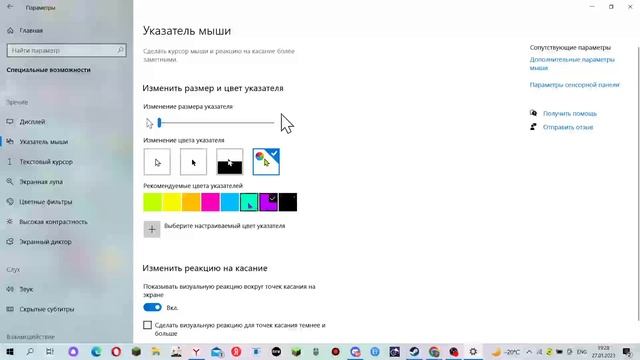The height and width of the screenshot is (360, 640).
Task: Click the Отправить отзыв link
Action: pyautogui.click(x=568, y=127)
